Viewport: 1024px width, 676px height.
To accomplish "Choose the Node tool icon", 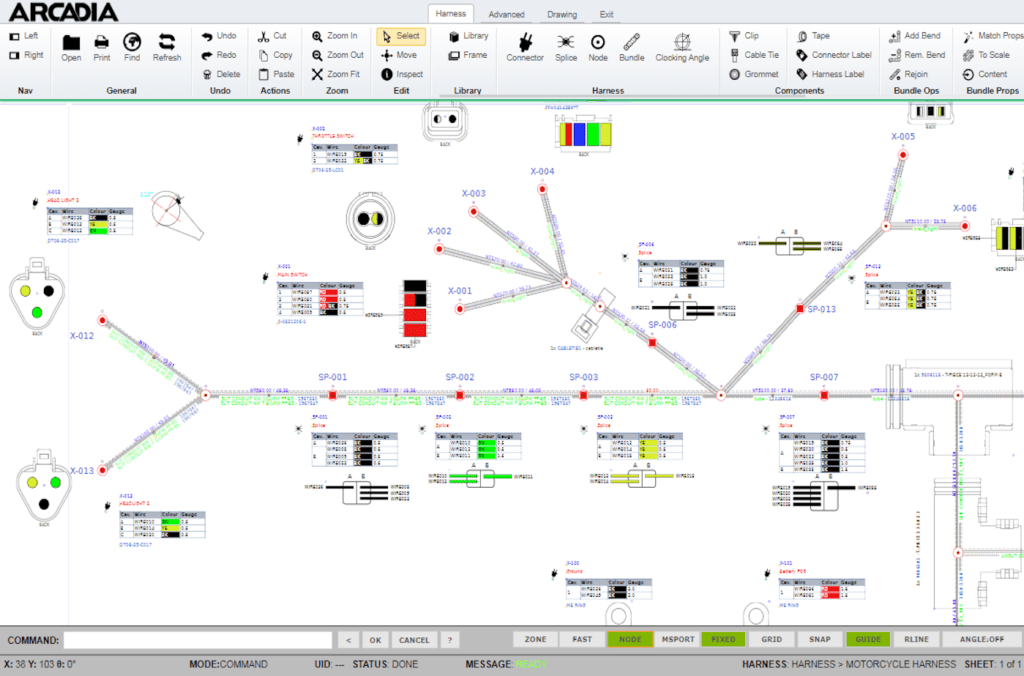I will pyautogui.click(x=598, y=45).
